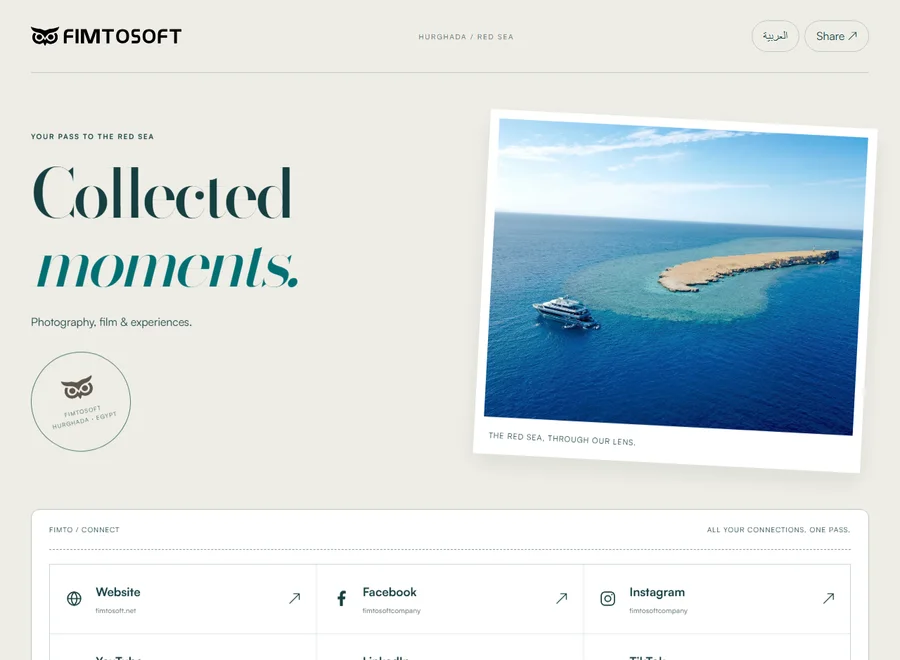Viewport: 900px width, 660px height.
Task: Click the 'FIMTO / CONNECT' label
Action: (84, 530)
